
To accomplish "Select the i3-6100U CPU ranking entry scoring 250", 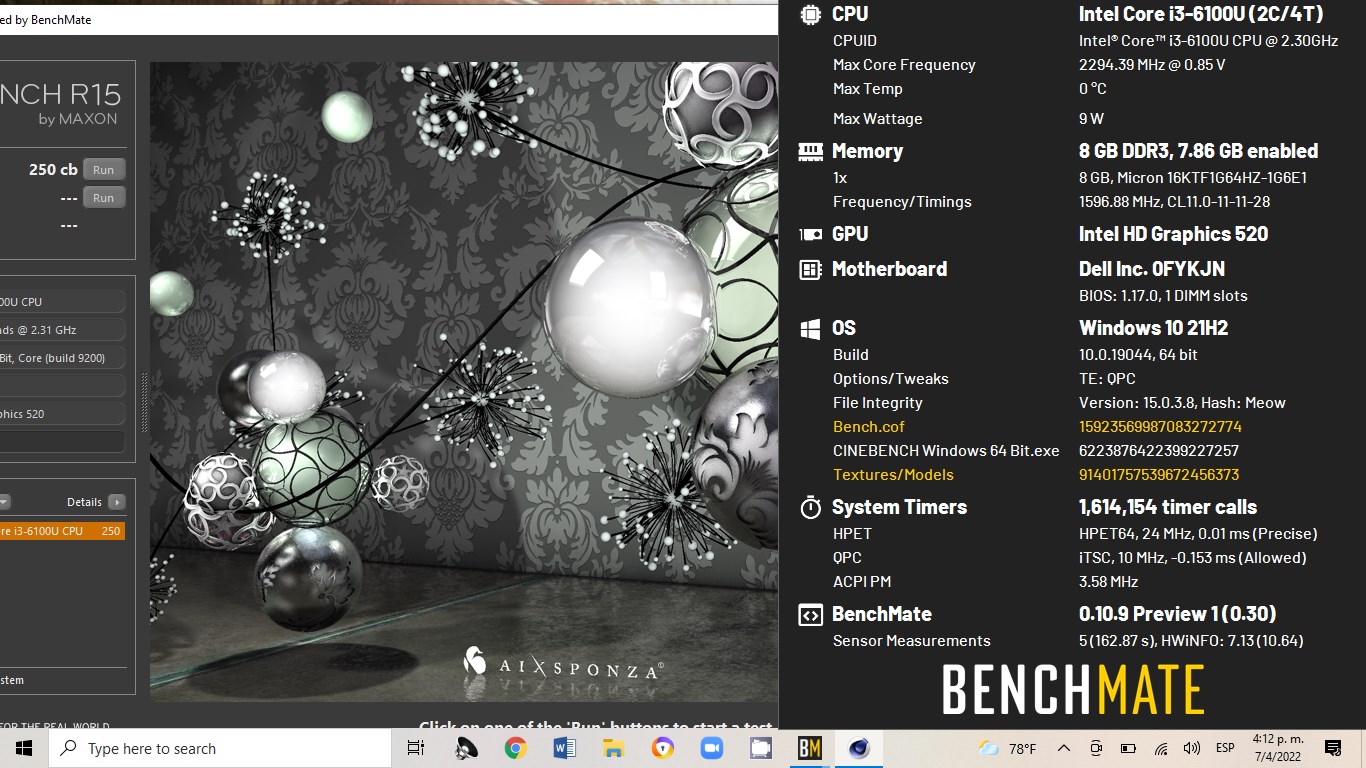I will [62, 531].
